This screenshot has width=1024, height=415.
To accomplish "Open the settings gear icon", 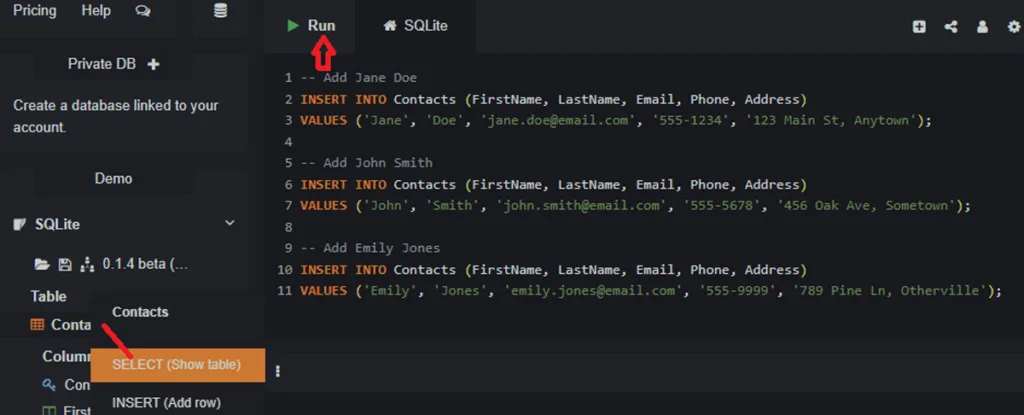I will [x=1013, y=27].
